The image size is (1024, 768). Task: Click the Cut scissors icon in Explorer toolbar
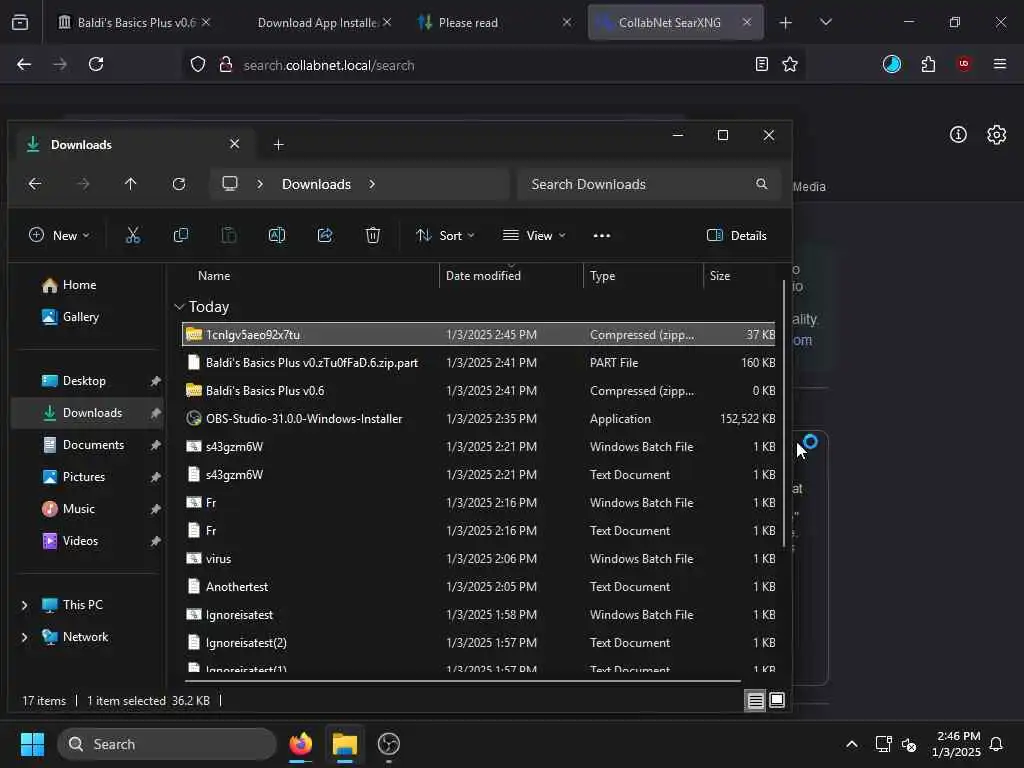(133, 235)
